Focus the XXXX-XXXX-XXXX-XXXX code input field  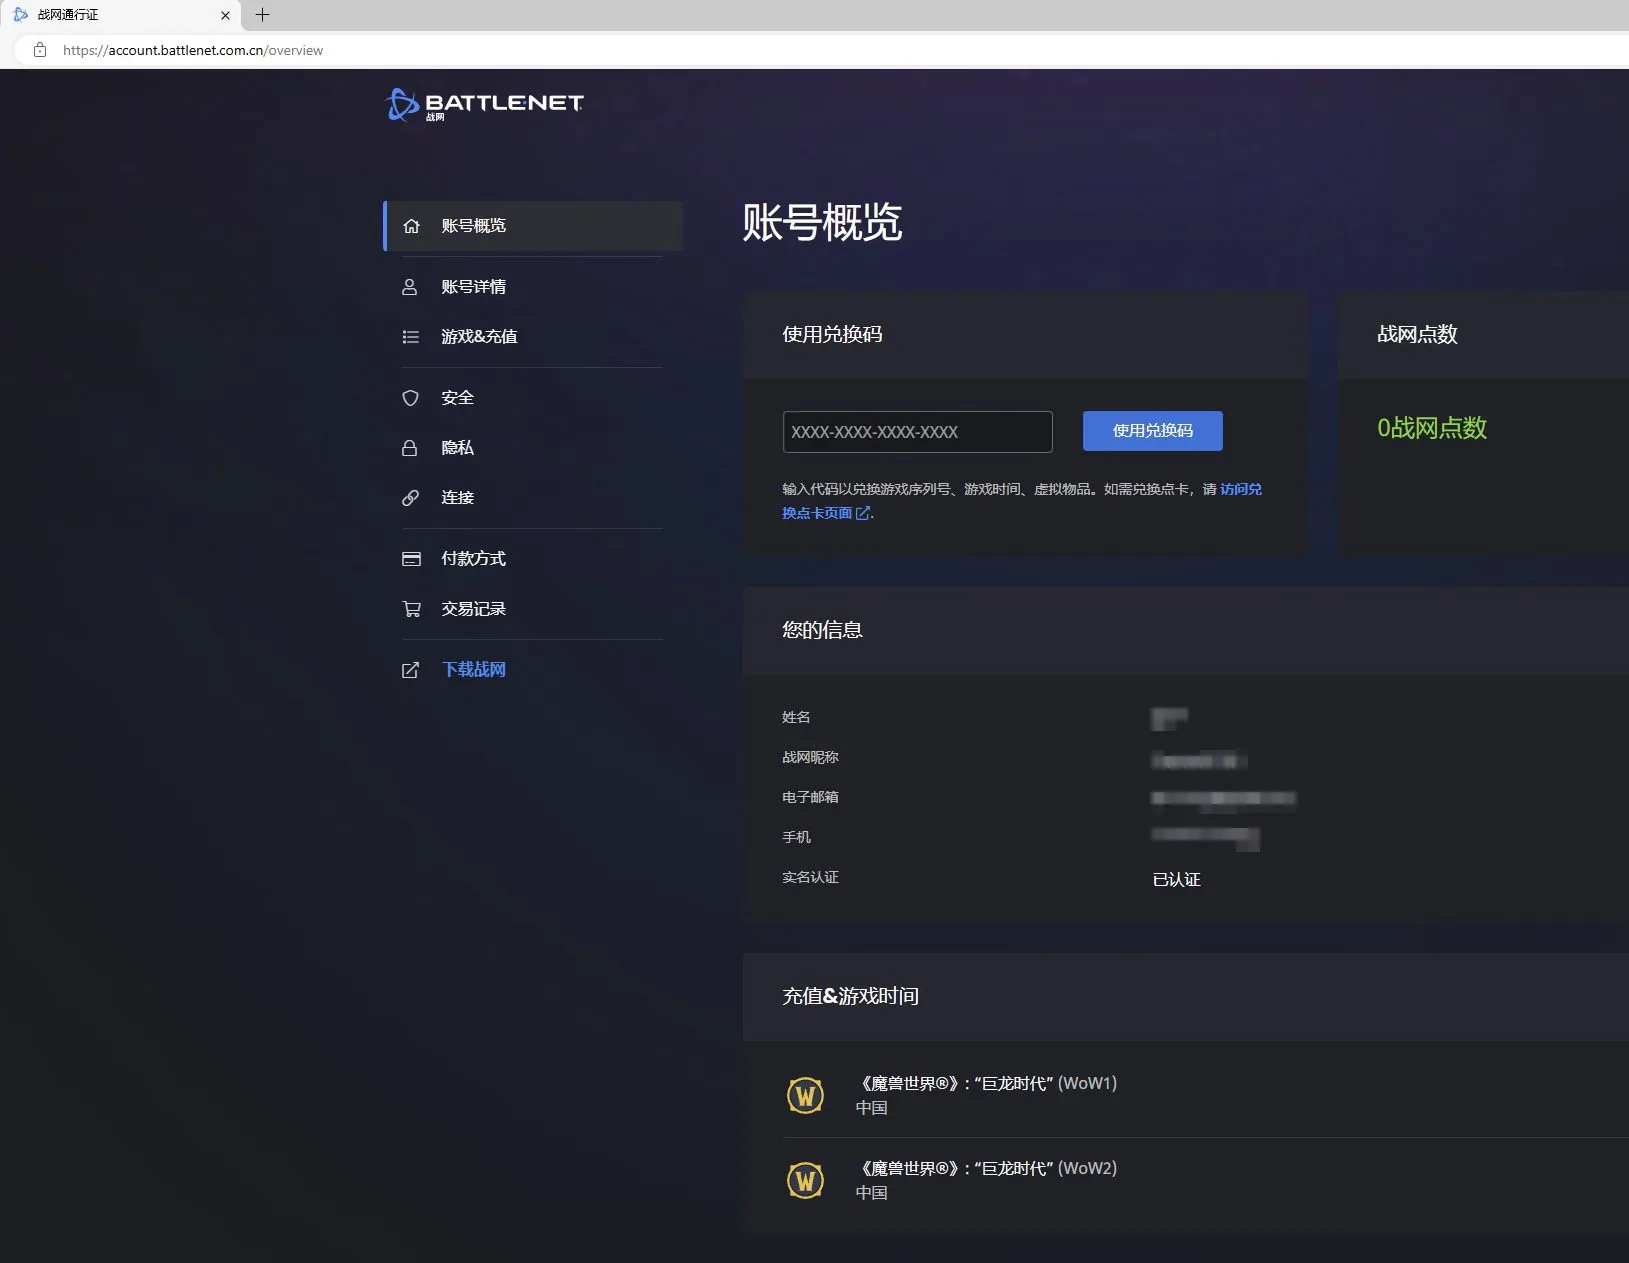pyautogui.click(x=917, y=432)
